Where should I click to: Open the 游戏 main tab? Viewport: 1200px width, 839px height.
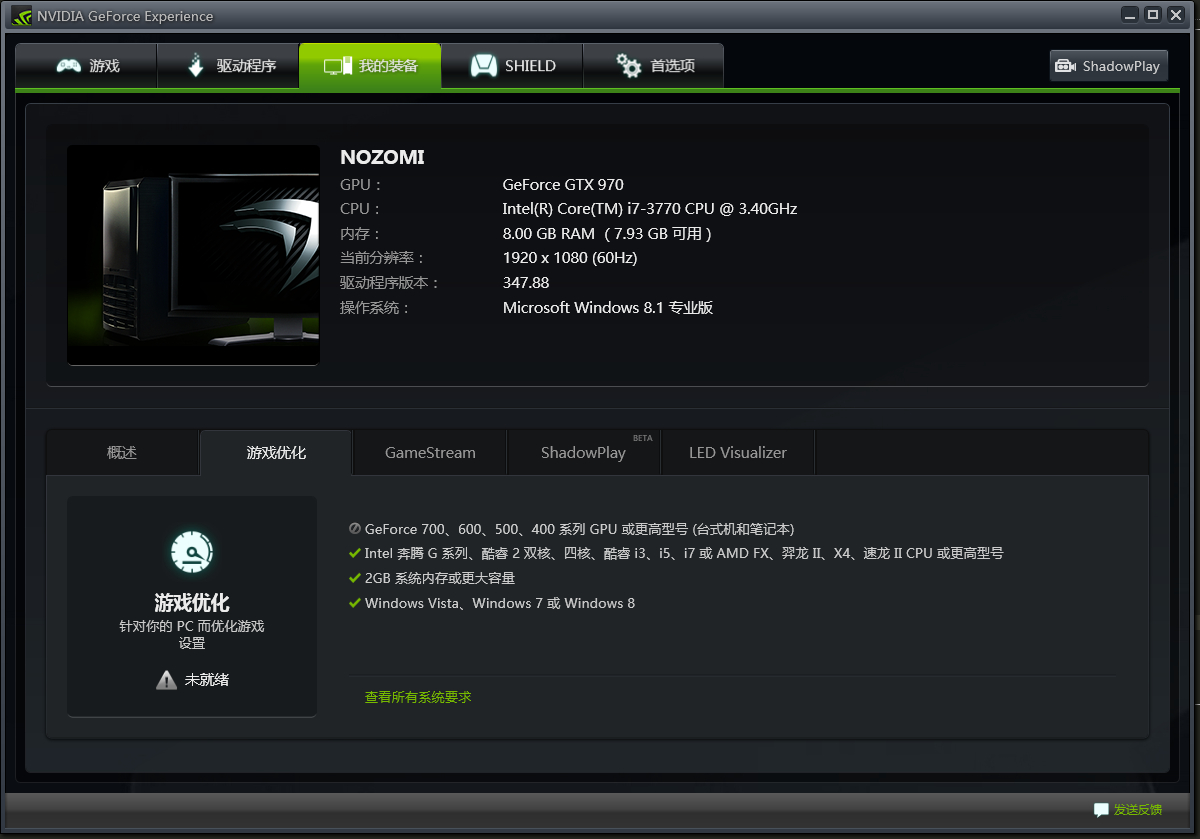86,66
